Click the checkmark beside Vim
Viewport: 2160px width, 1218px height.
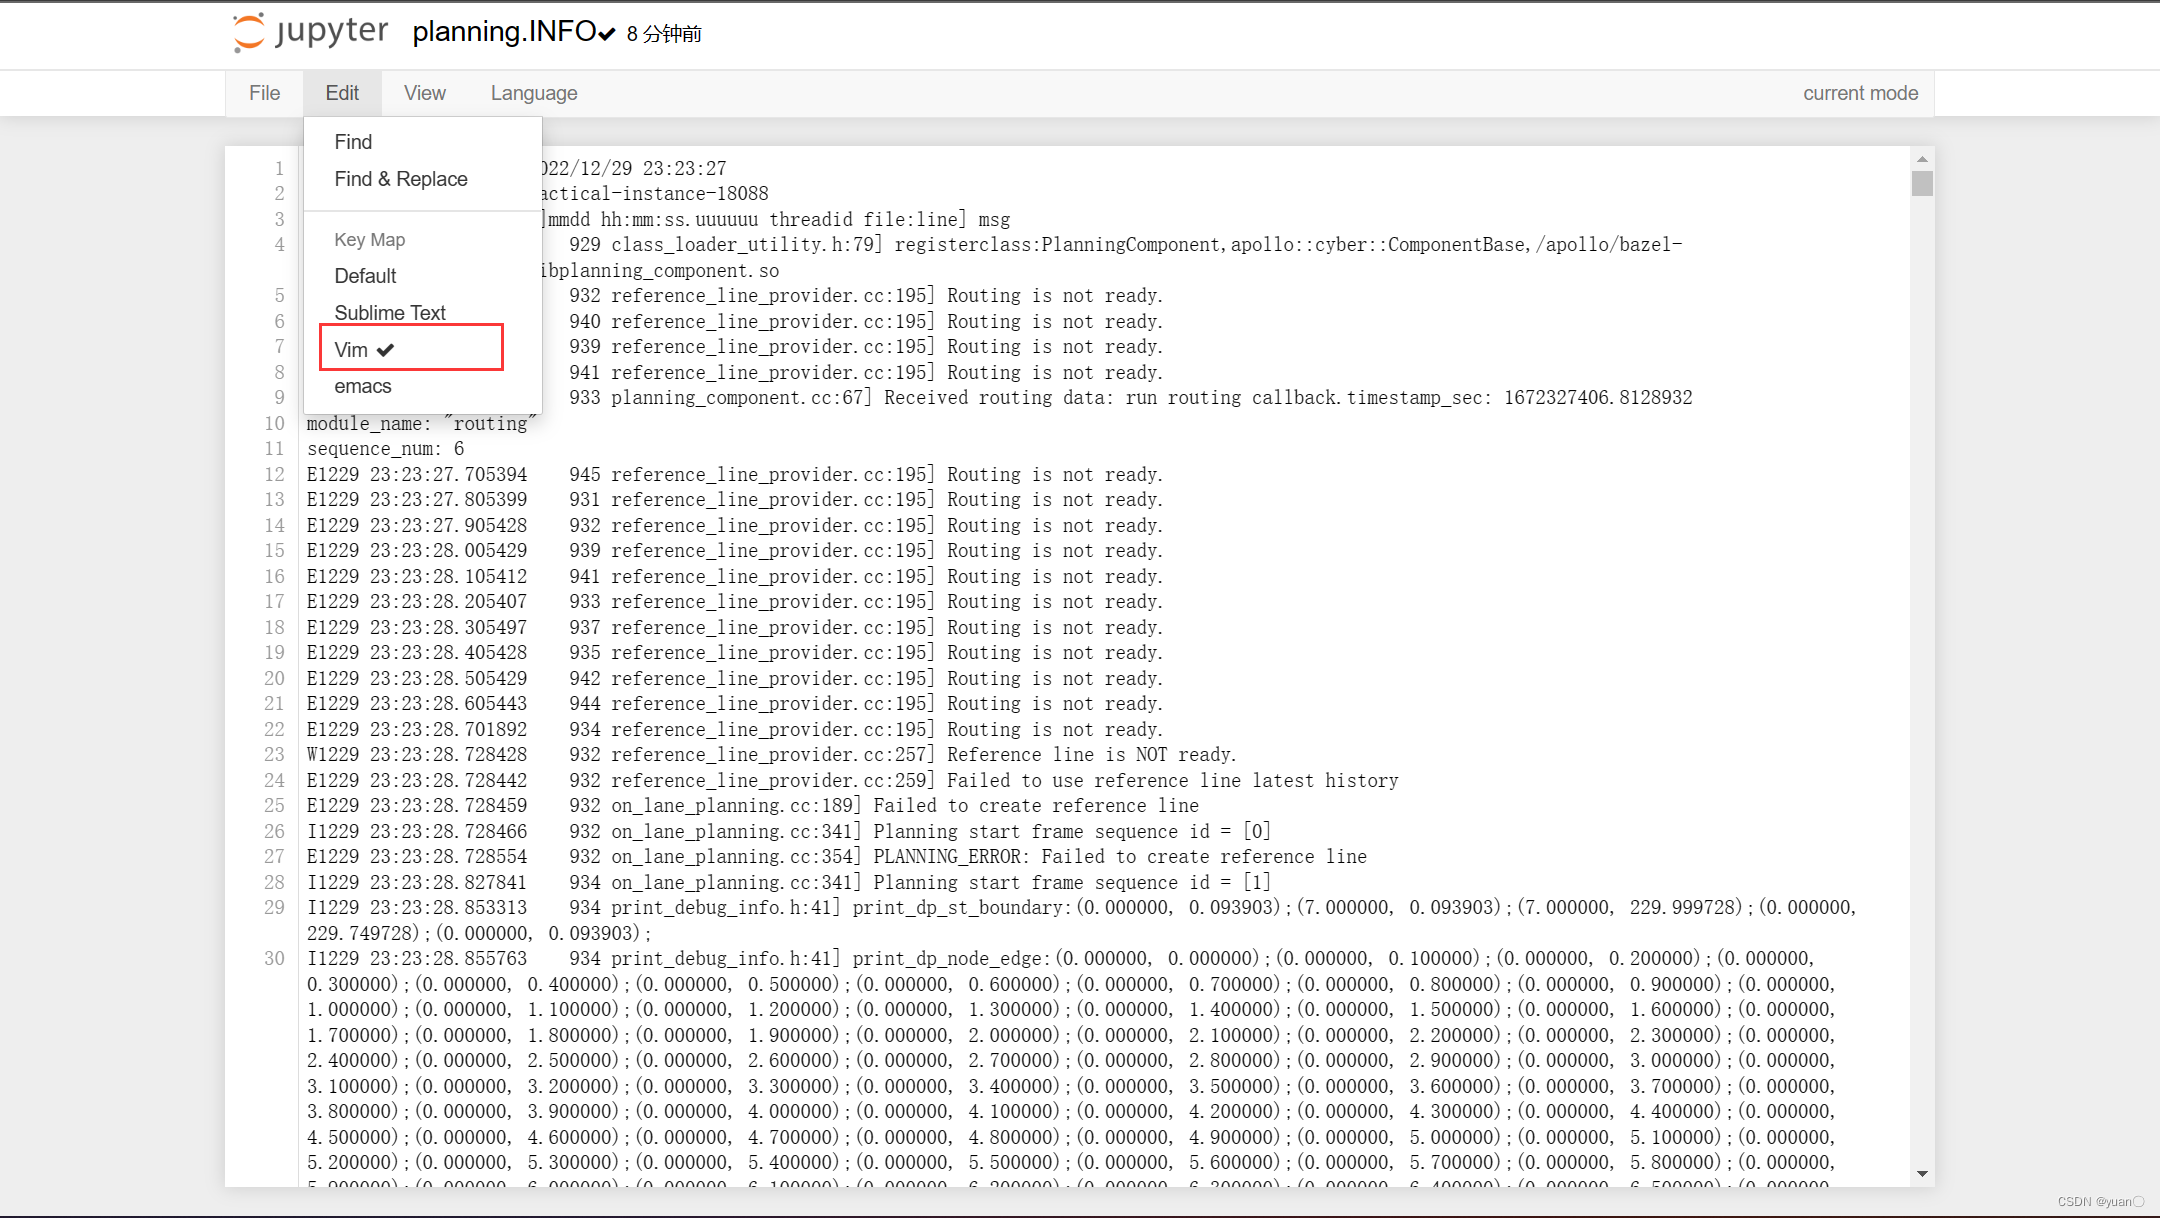coord(386,350)
